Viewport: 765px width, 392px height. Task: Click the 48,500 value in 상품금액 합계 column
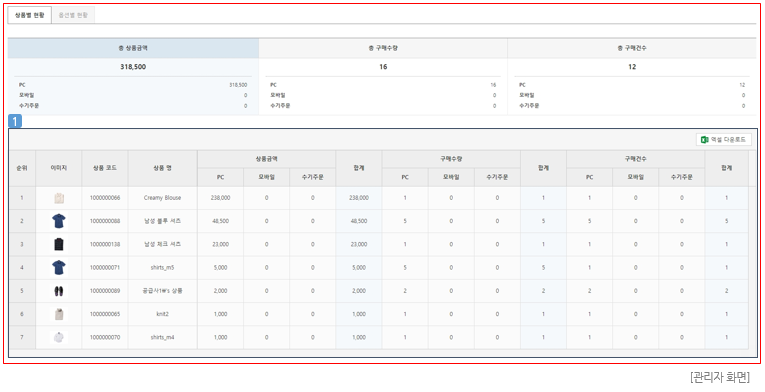(359, 221)
